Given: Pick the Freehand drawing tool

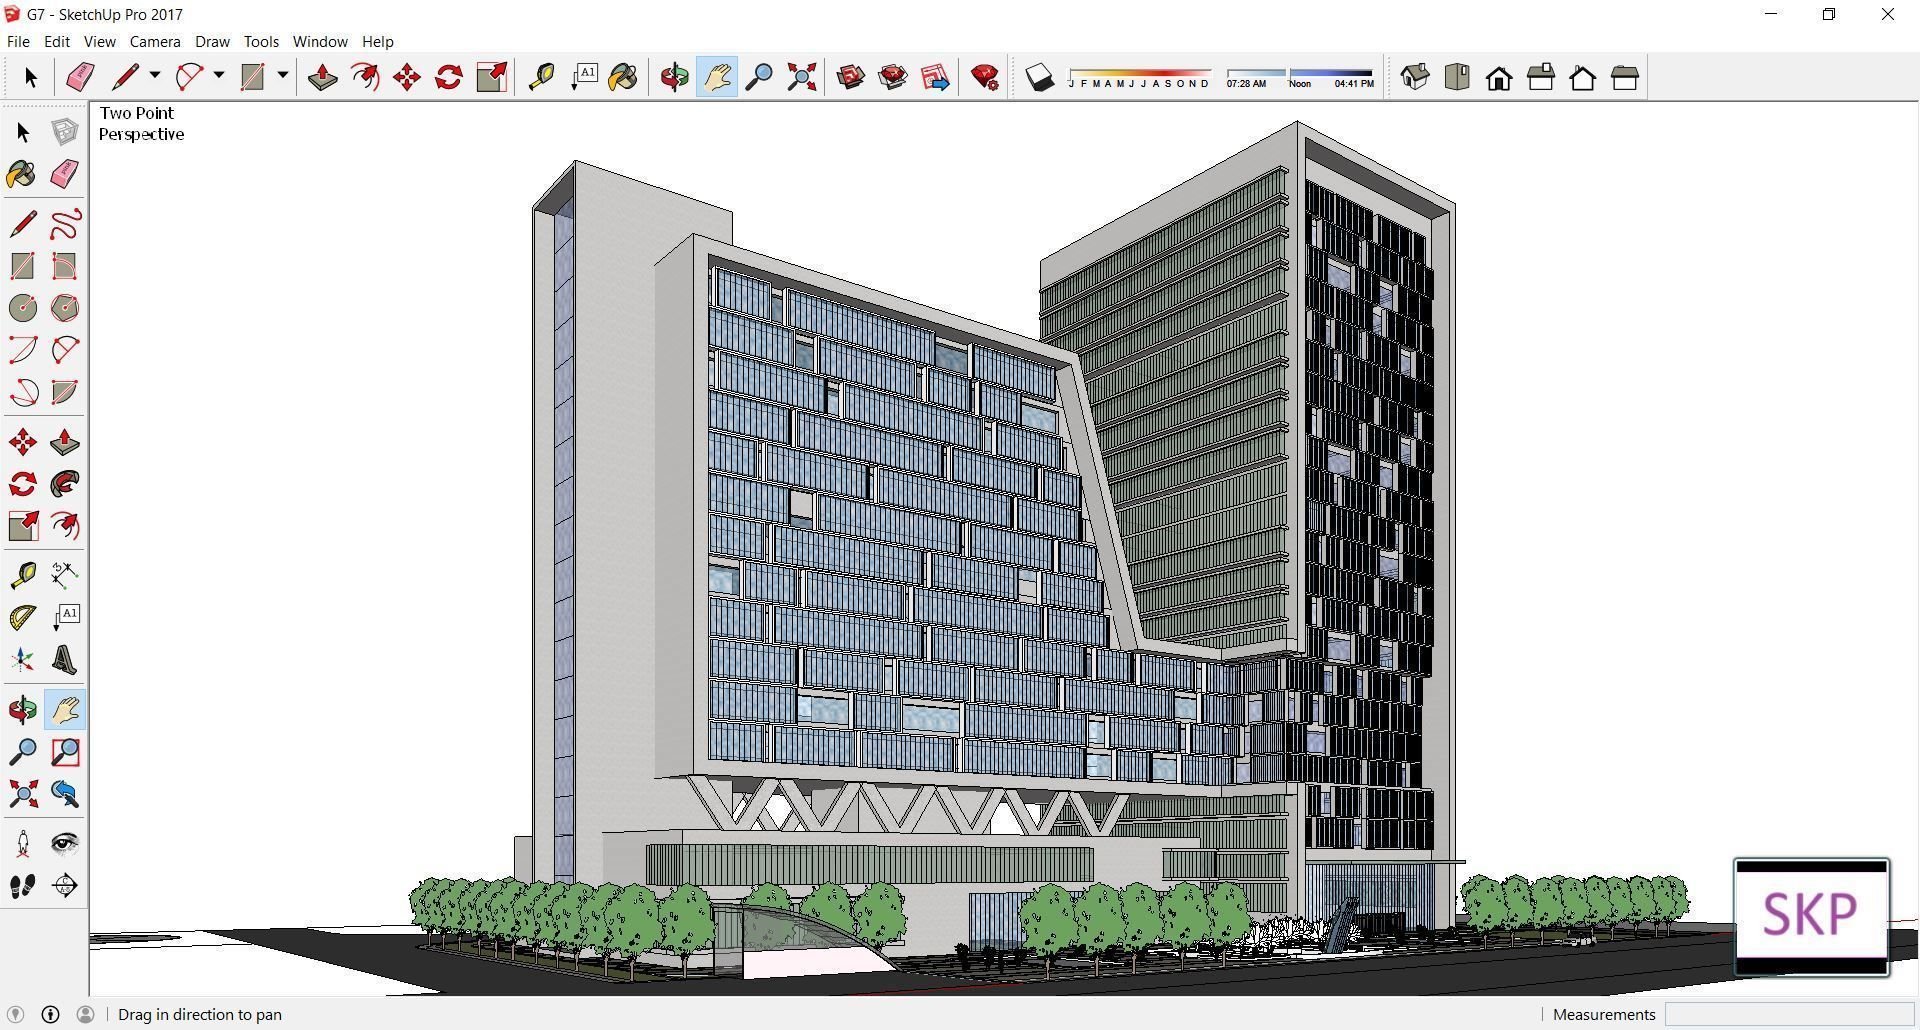Looking at the screenshot, I should coord(65,223).
